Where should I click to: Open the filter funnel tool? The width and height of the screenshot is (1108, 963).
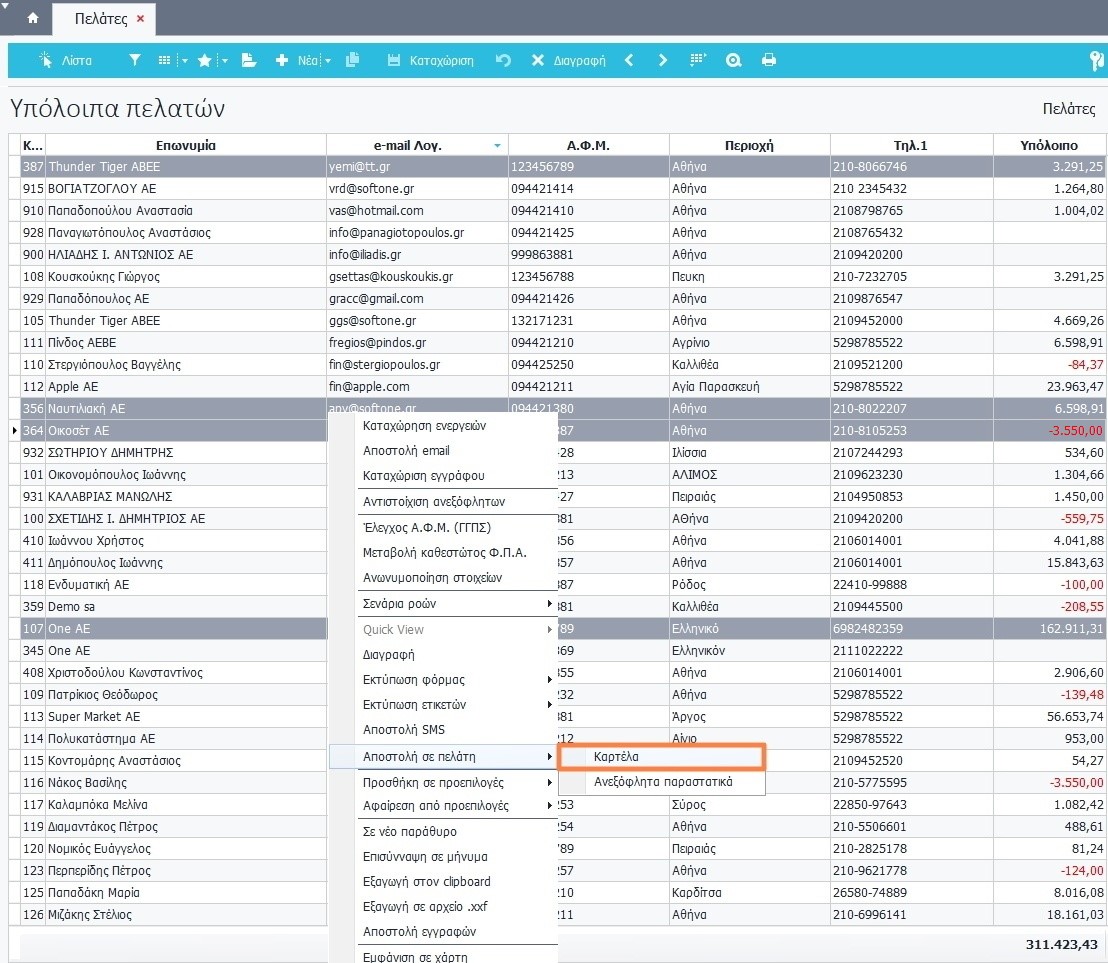pos(135,60)
